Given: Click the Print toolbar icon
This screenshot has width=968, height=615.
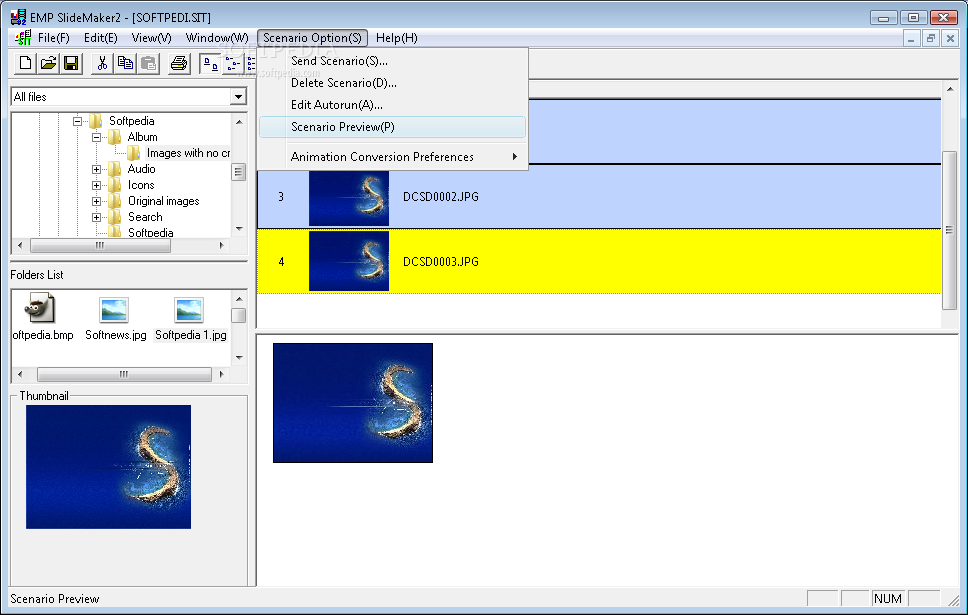Looking at the screenshot, I should (x=179, y=64).
